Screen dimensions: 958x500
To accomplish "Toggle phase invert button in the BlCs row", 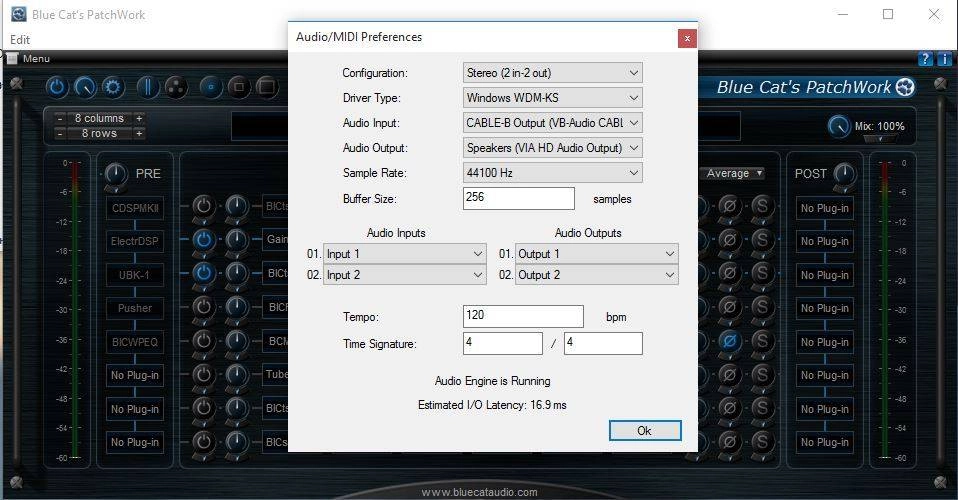I will tap(729, 441).
